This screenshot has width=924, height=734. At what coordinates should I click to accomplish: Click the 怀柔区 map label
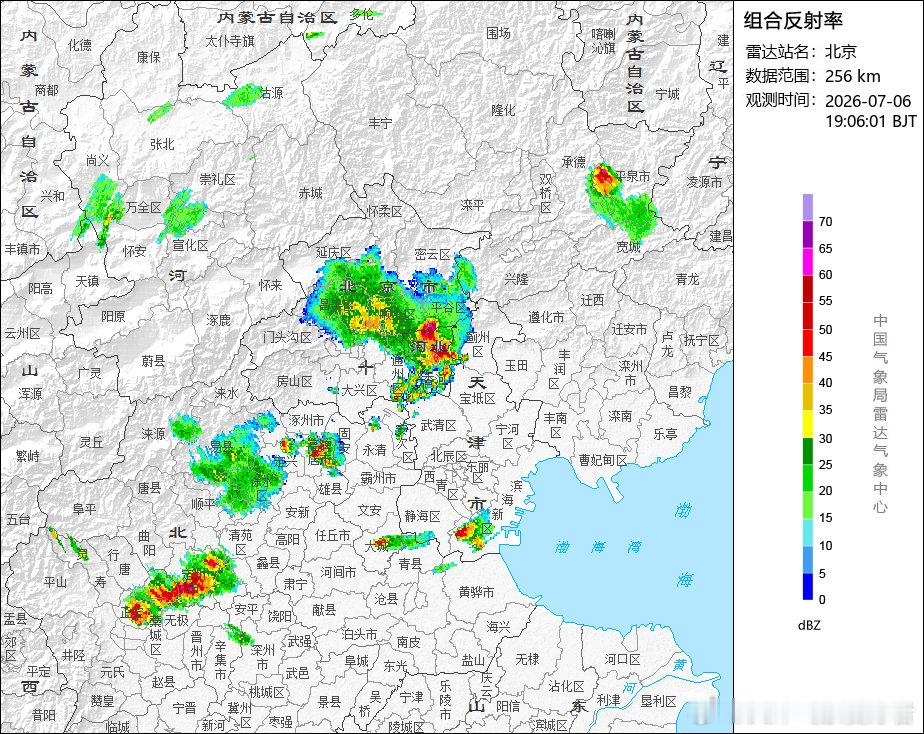(x=385, y=211)
